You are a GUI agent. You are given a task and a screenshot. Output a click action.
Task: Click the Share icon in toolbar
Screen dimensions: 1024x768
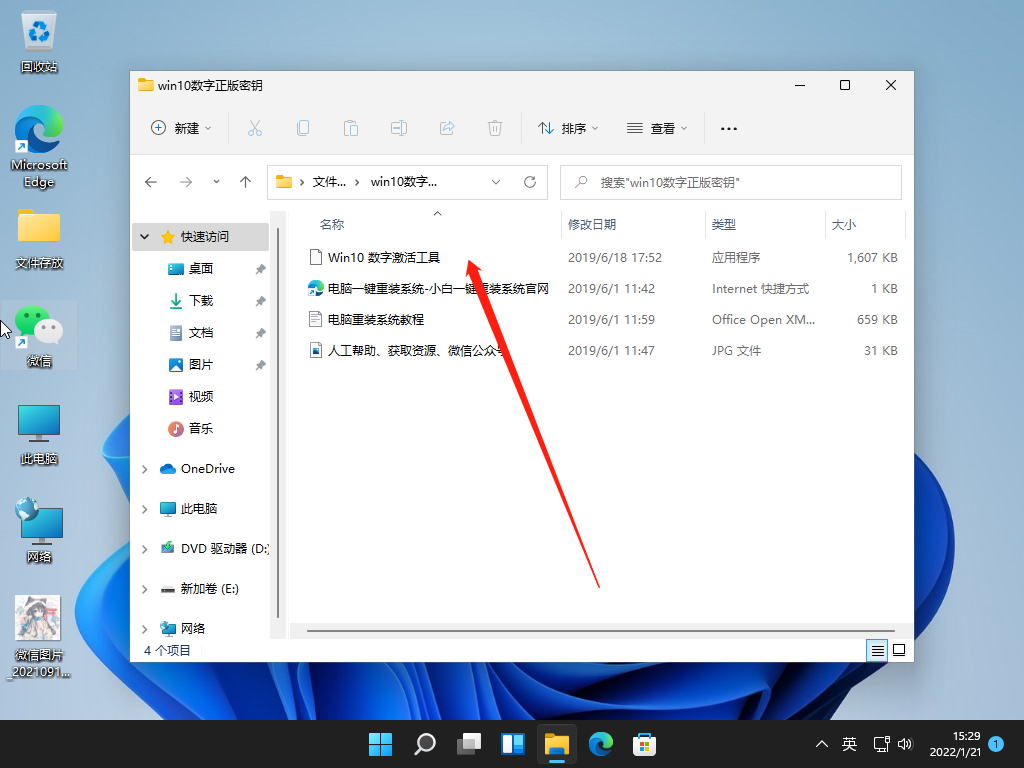[447, 128]
